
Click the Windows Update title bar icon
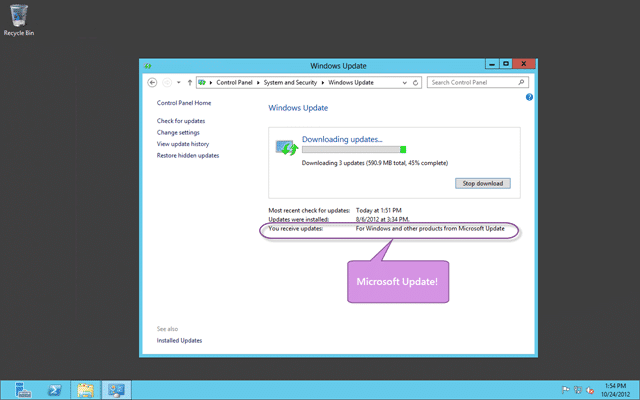click(148, 66)
